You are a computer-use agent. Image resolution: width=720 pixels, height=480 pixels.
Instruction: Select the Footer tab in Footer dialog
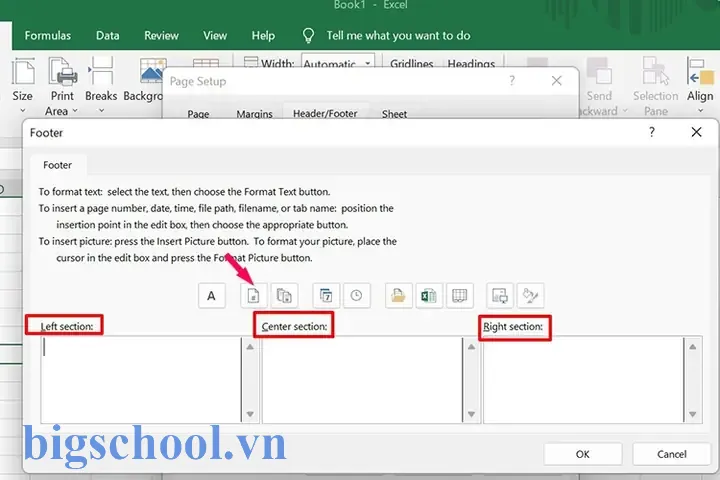point(57,165)
